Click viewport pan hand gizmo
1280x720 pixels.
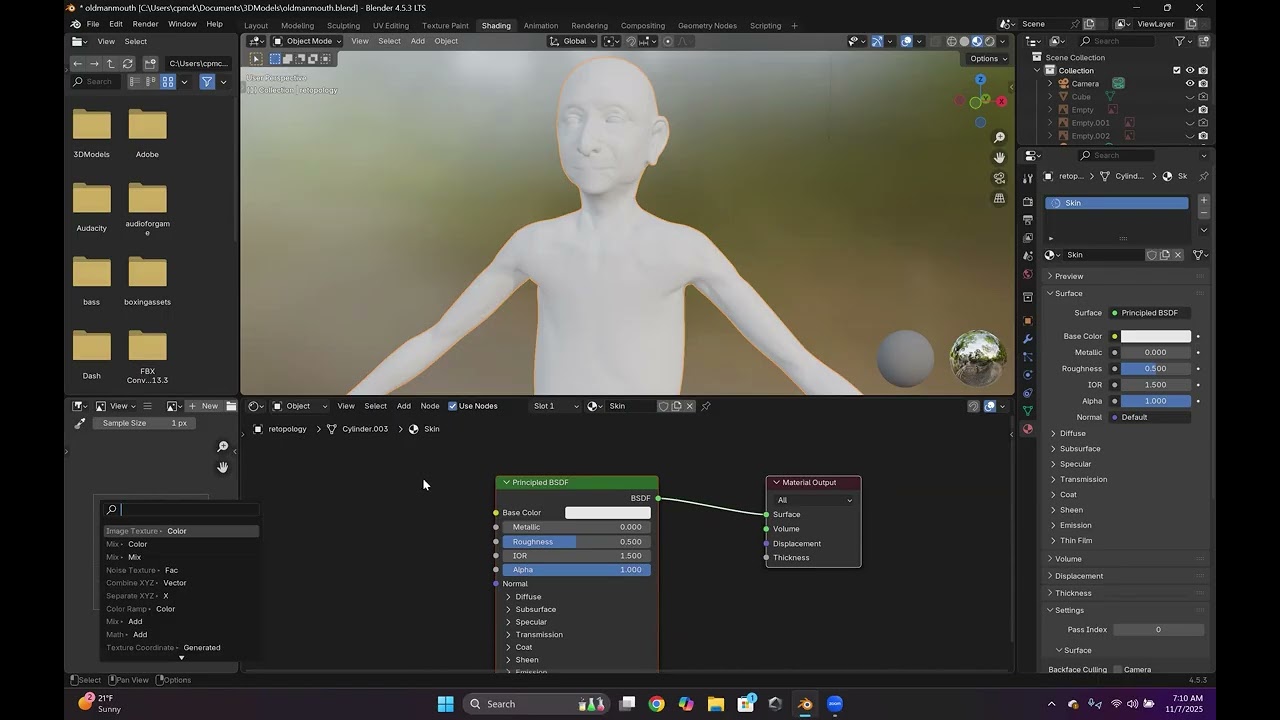coord(999,158)
